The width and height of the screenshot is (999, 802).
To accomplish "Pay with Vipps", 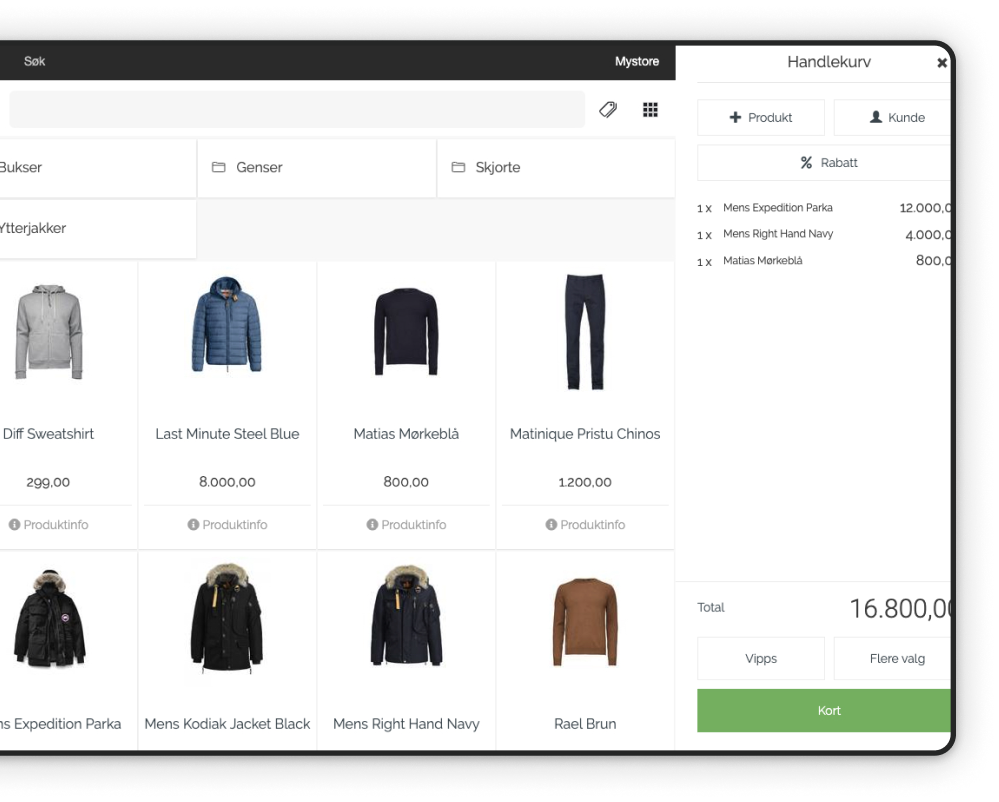I will pyautogui.click(x=761, y=659).
